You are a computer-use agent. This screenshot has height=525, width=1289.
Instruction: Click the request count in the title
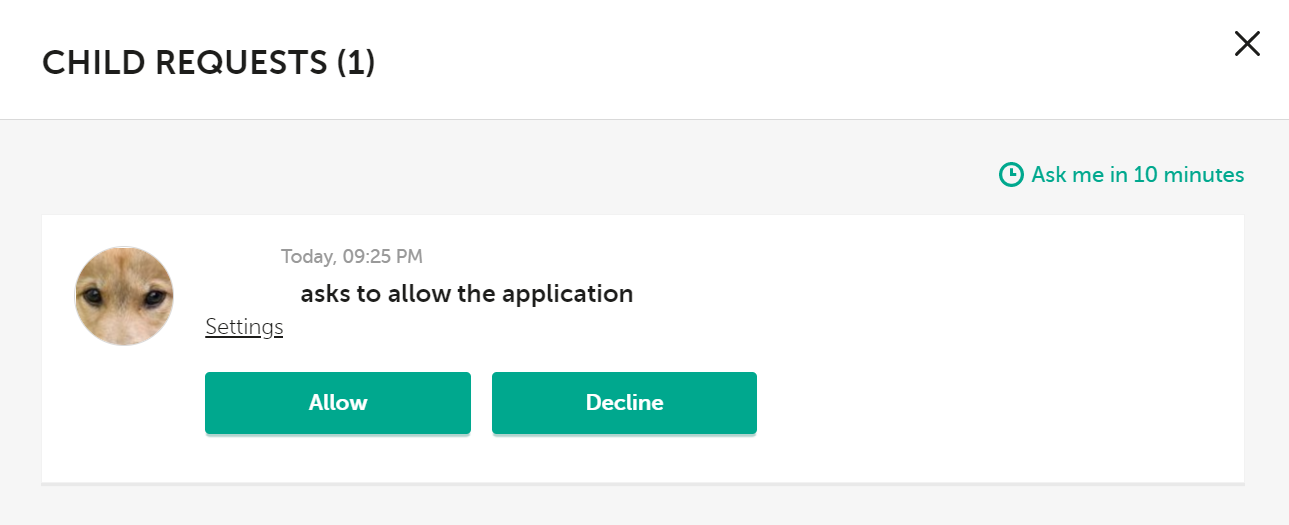click(x=355, y=63)
